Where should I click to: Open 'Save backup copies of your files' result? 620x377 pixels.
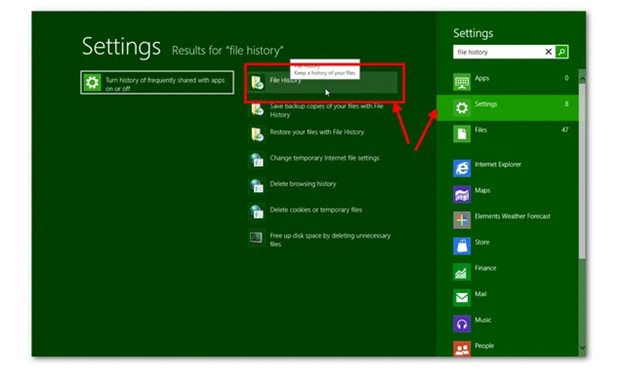[326, 110]
